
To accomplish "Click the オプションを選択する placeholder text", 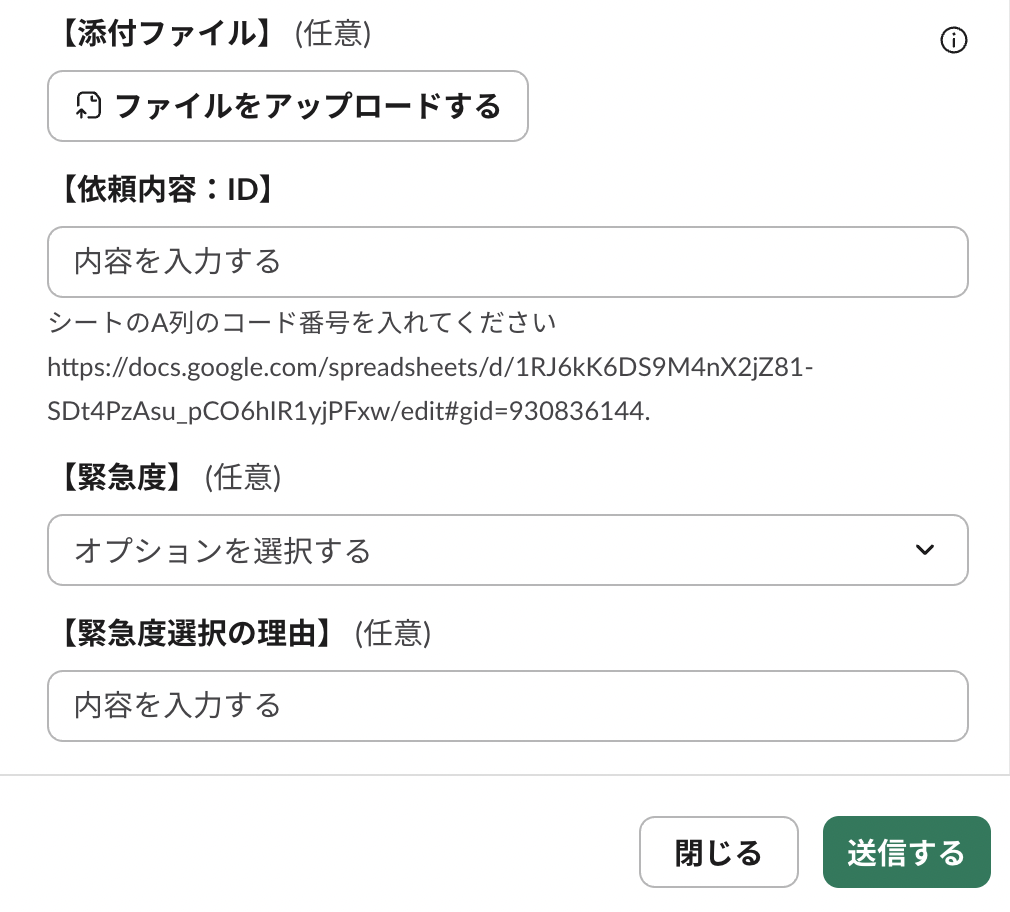I will tap(223, 550).
